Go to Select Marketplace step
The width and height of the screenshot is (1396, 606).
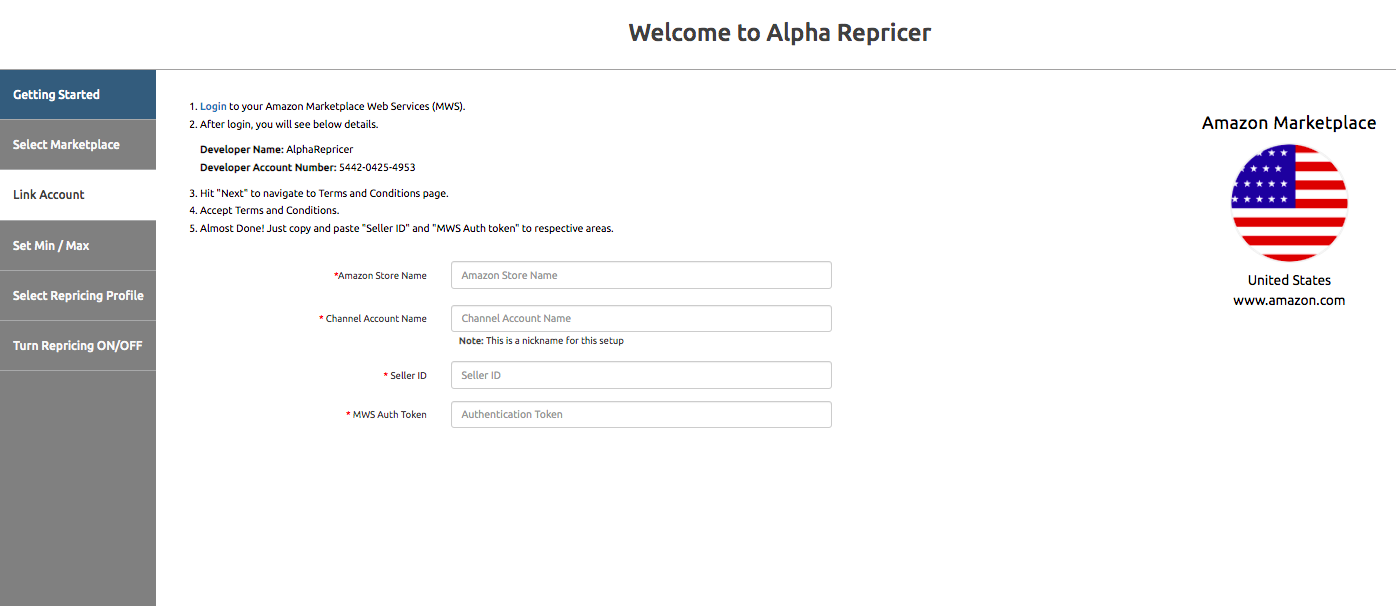click(x=78, y=145)
